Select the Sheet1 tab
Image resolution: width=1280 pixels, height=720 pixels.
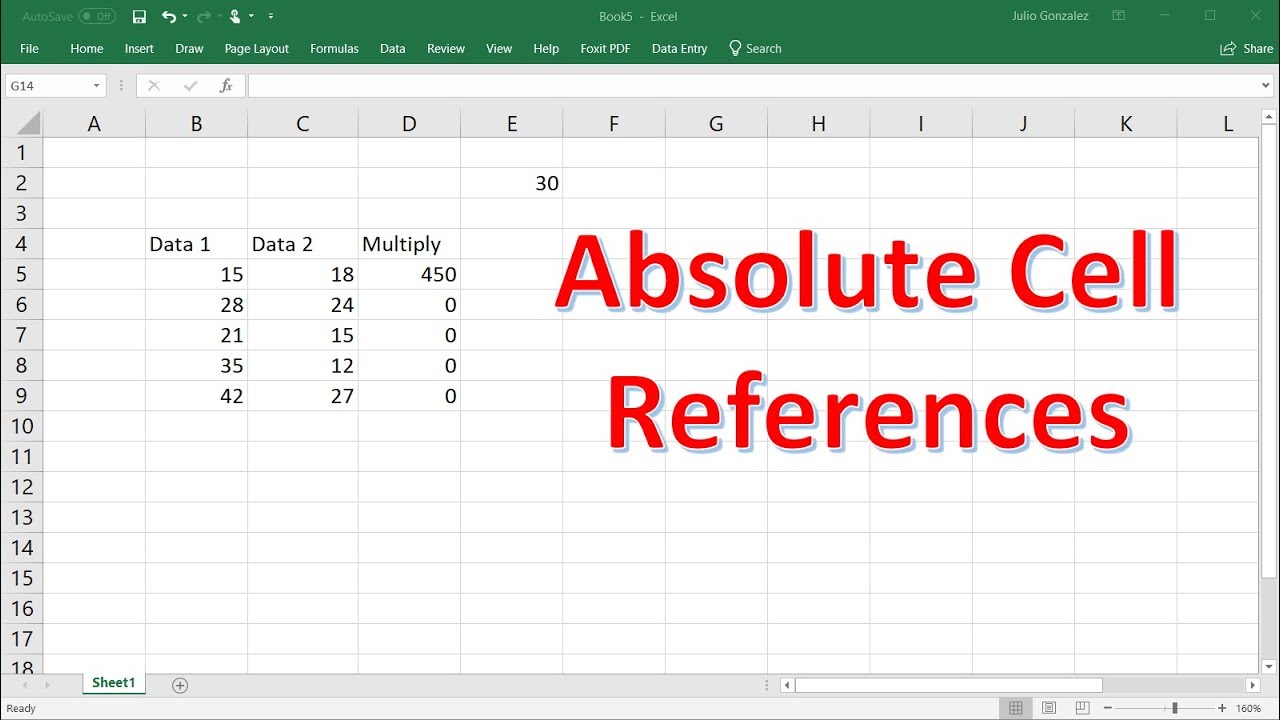[x=113, y=683]
